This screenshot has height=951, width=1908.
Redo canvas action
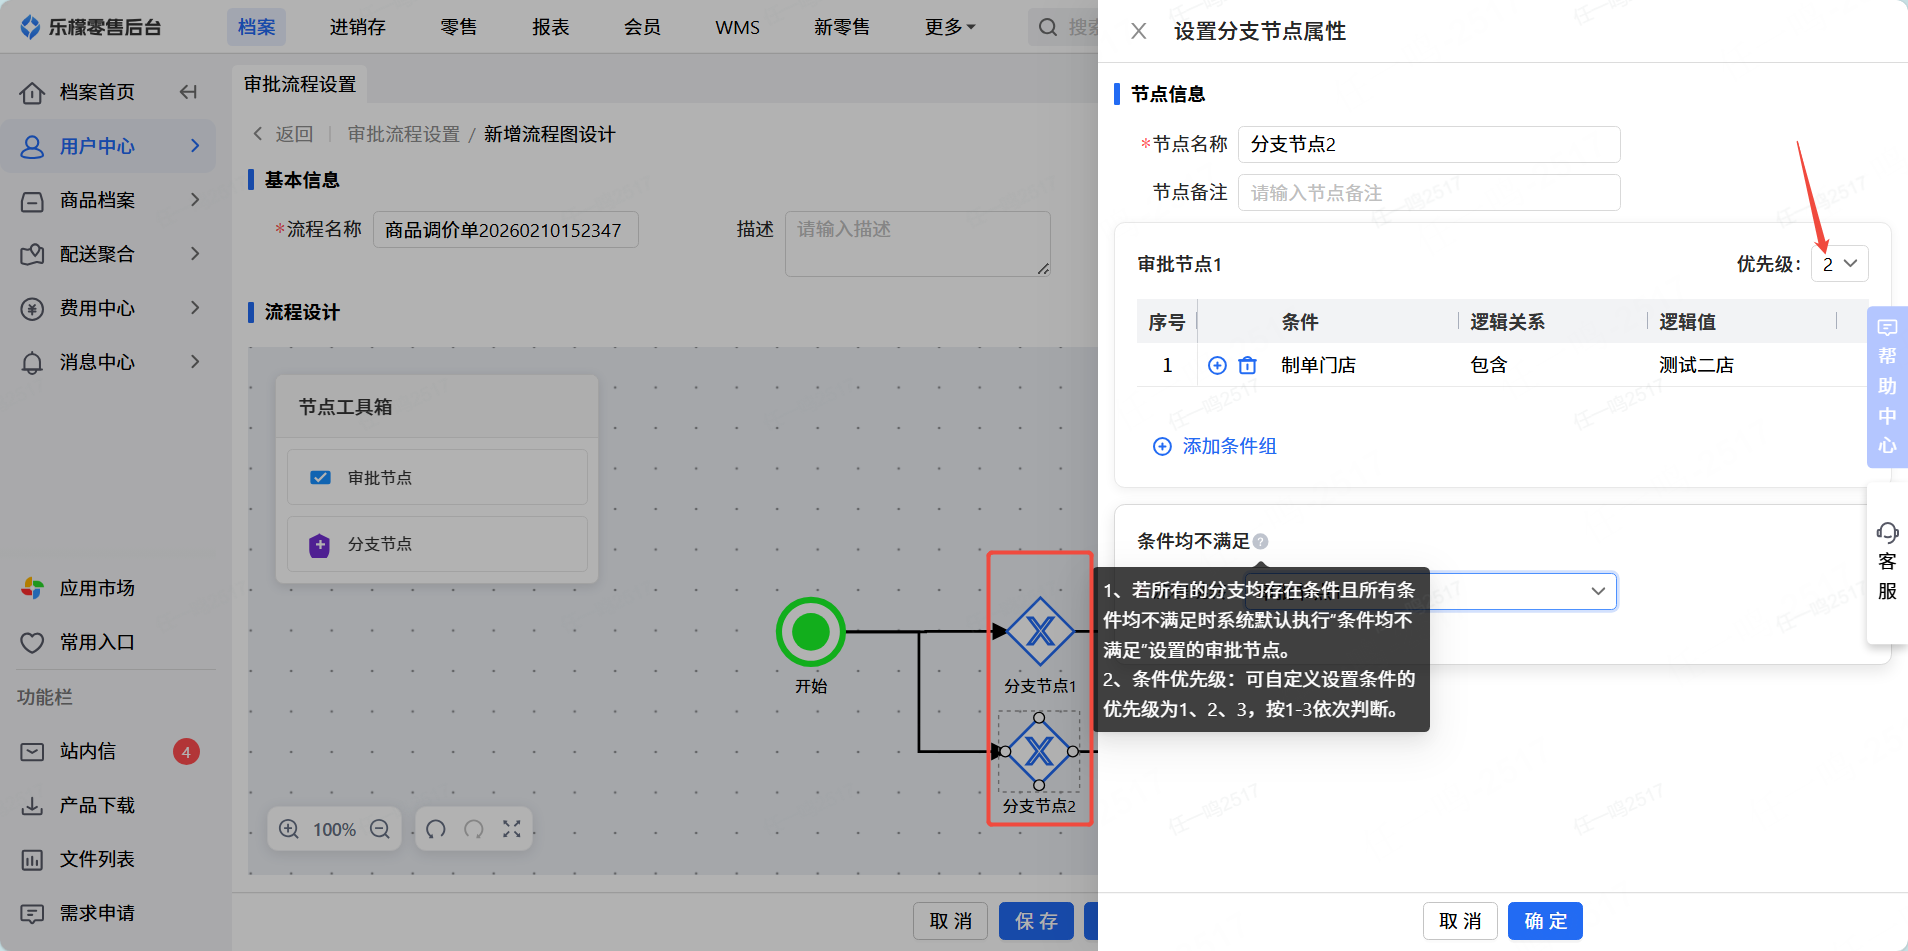click(474, 829)
